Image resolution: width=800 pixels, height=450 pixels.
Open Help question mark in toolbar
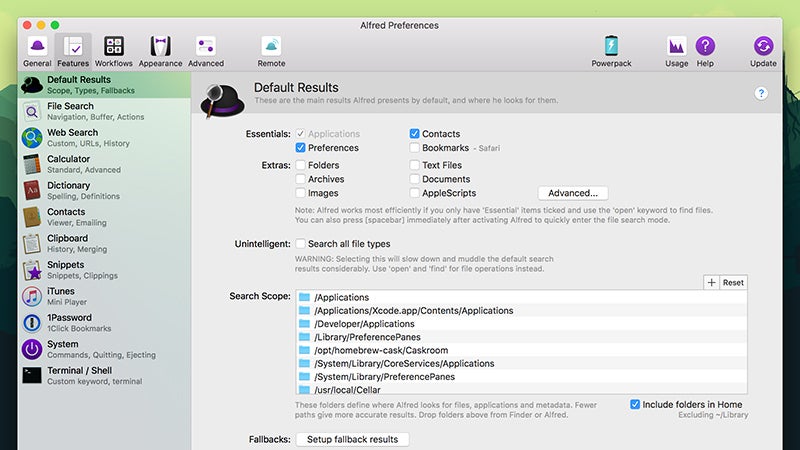coord(705,46)
